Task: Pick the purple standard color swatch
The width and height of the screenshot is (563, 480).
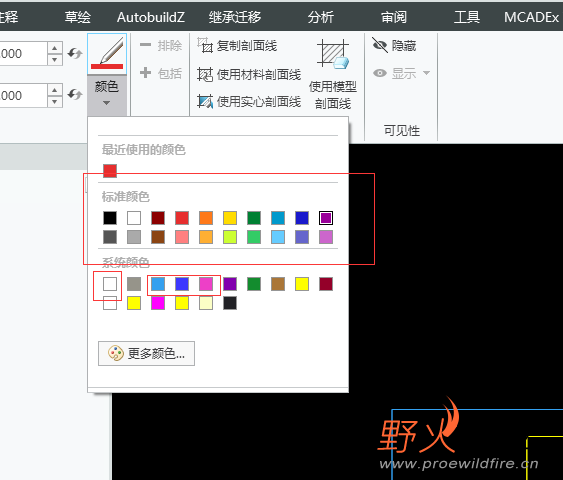Action: 326,218
